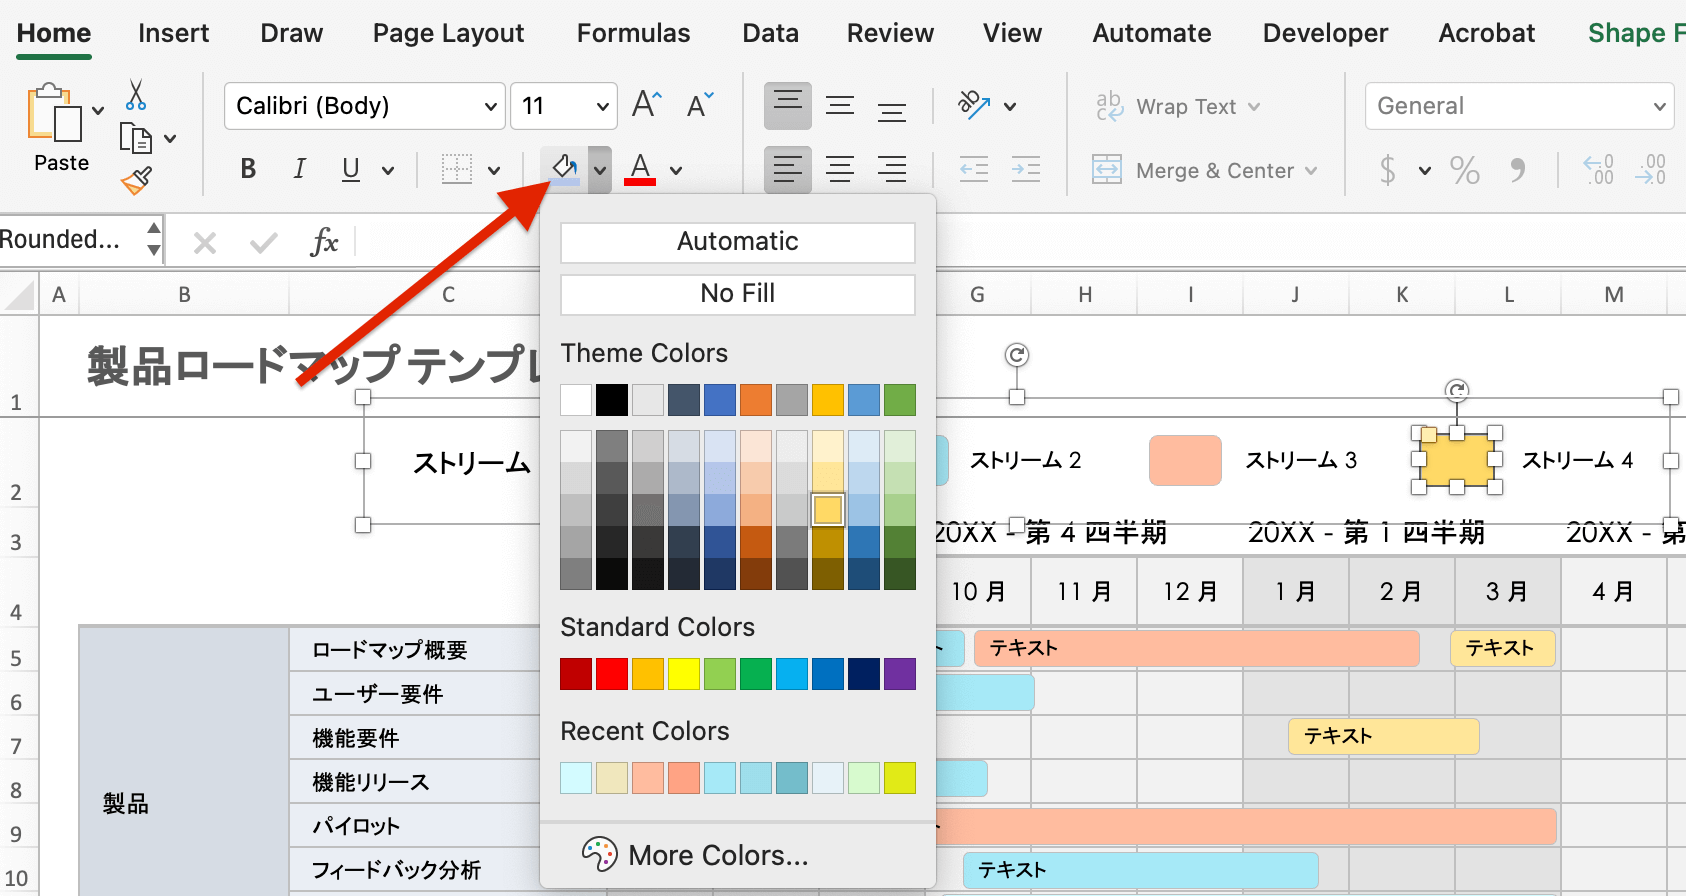This screenshot has height=896, width=1686.
Task: Select the Stream 3 salmon legend shape
Action: coord(1185,460)
